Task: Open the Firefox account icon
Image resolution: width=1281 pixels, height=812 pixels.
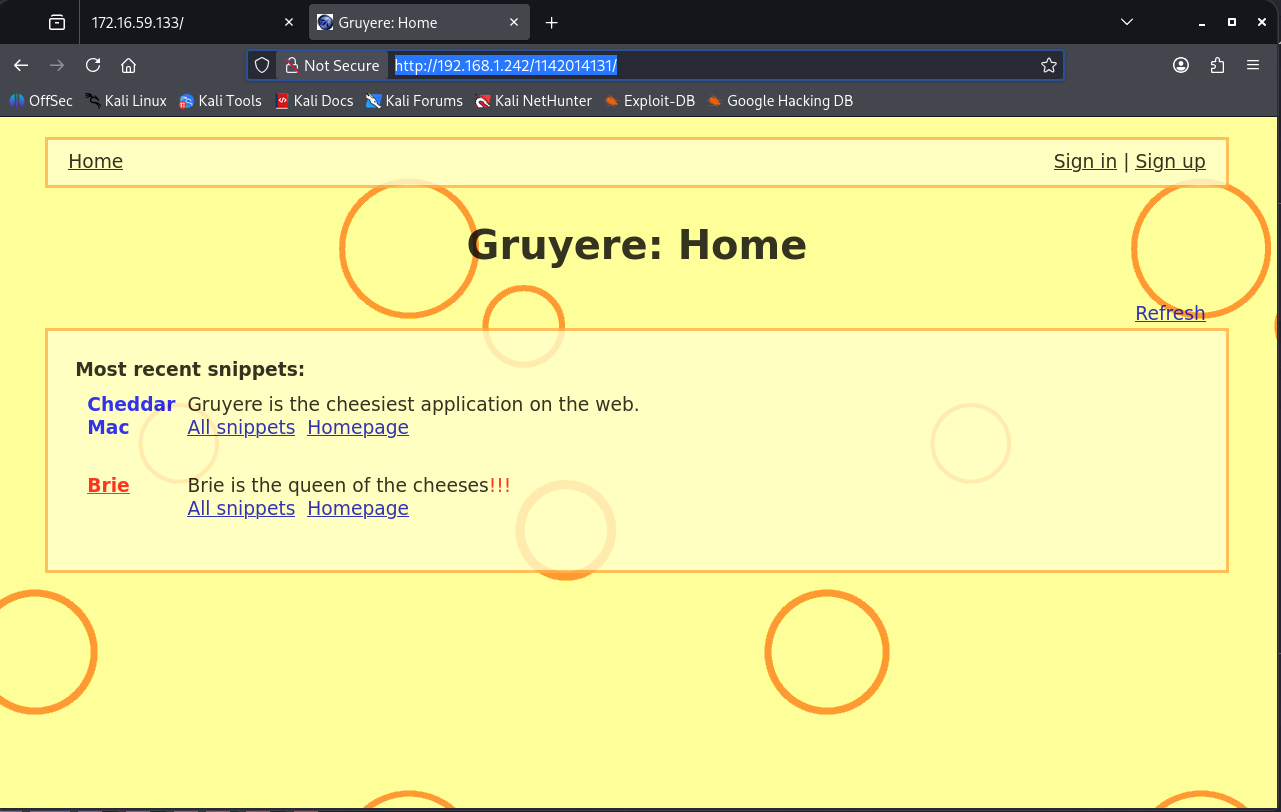Action: [1181, 65]
